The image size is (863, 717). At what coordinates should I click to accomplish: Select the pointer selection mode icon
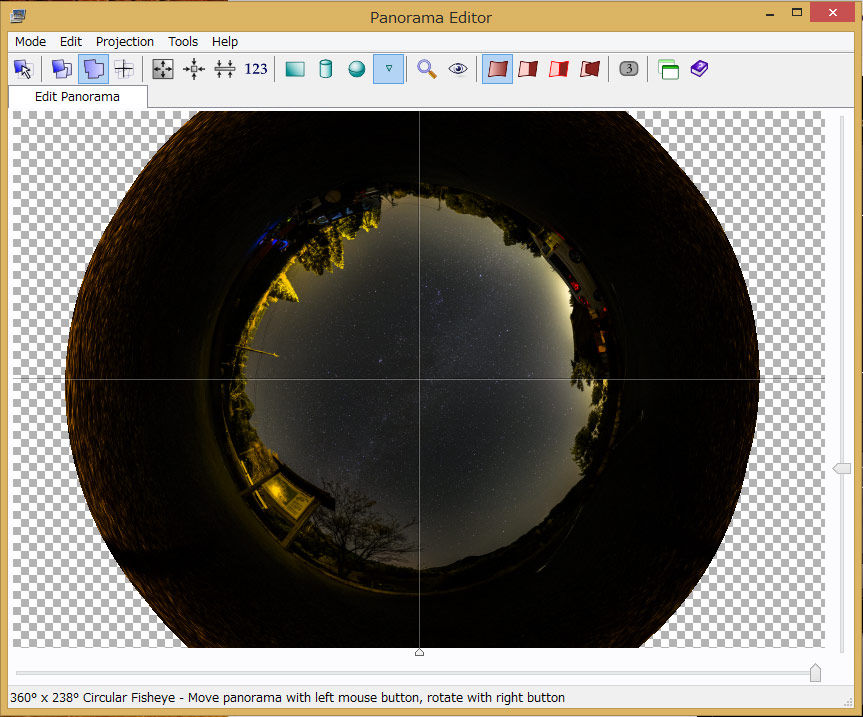23,69
